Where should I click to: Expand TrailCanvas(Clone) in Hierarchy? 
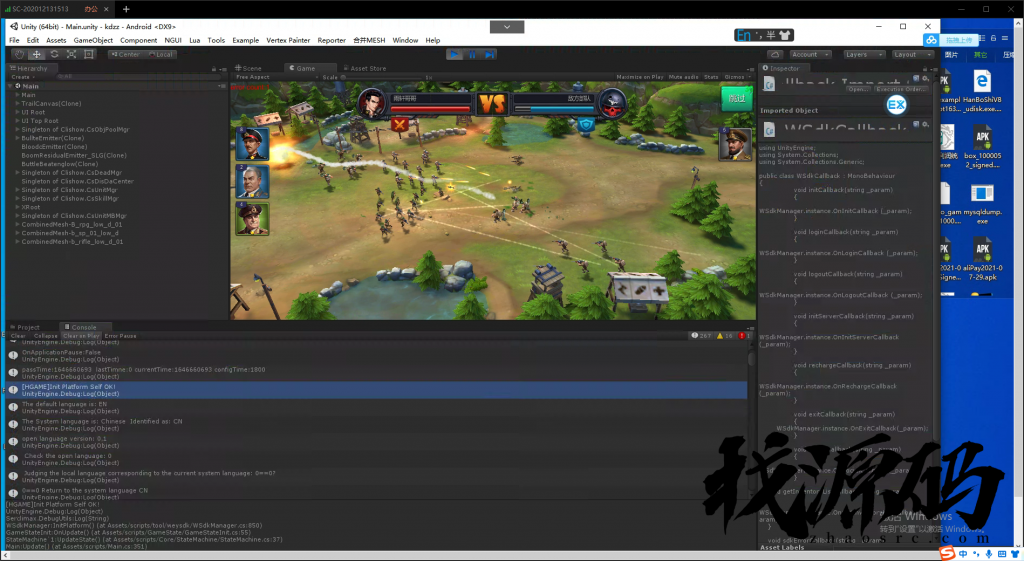pos(18,103)
